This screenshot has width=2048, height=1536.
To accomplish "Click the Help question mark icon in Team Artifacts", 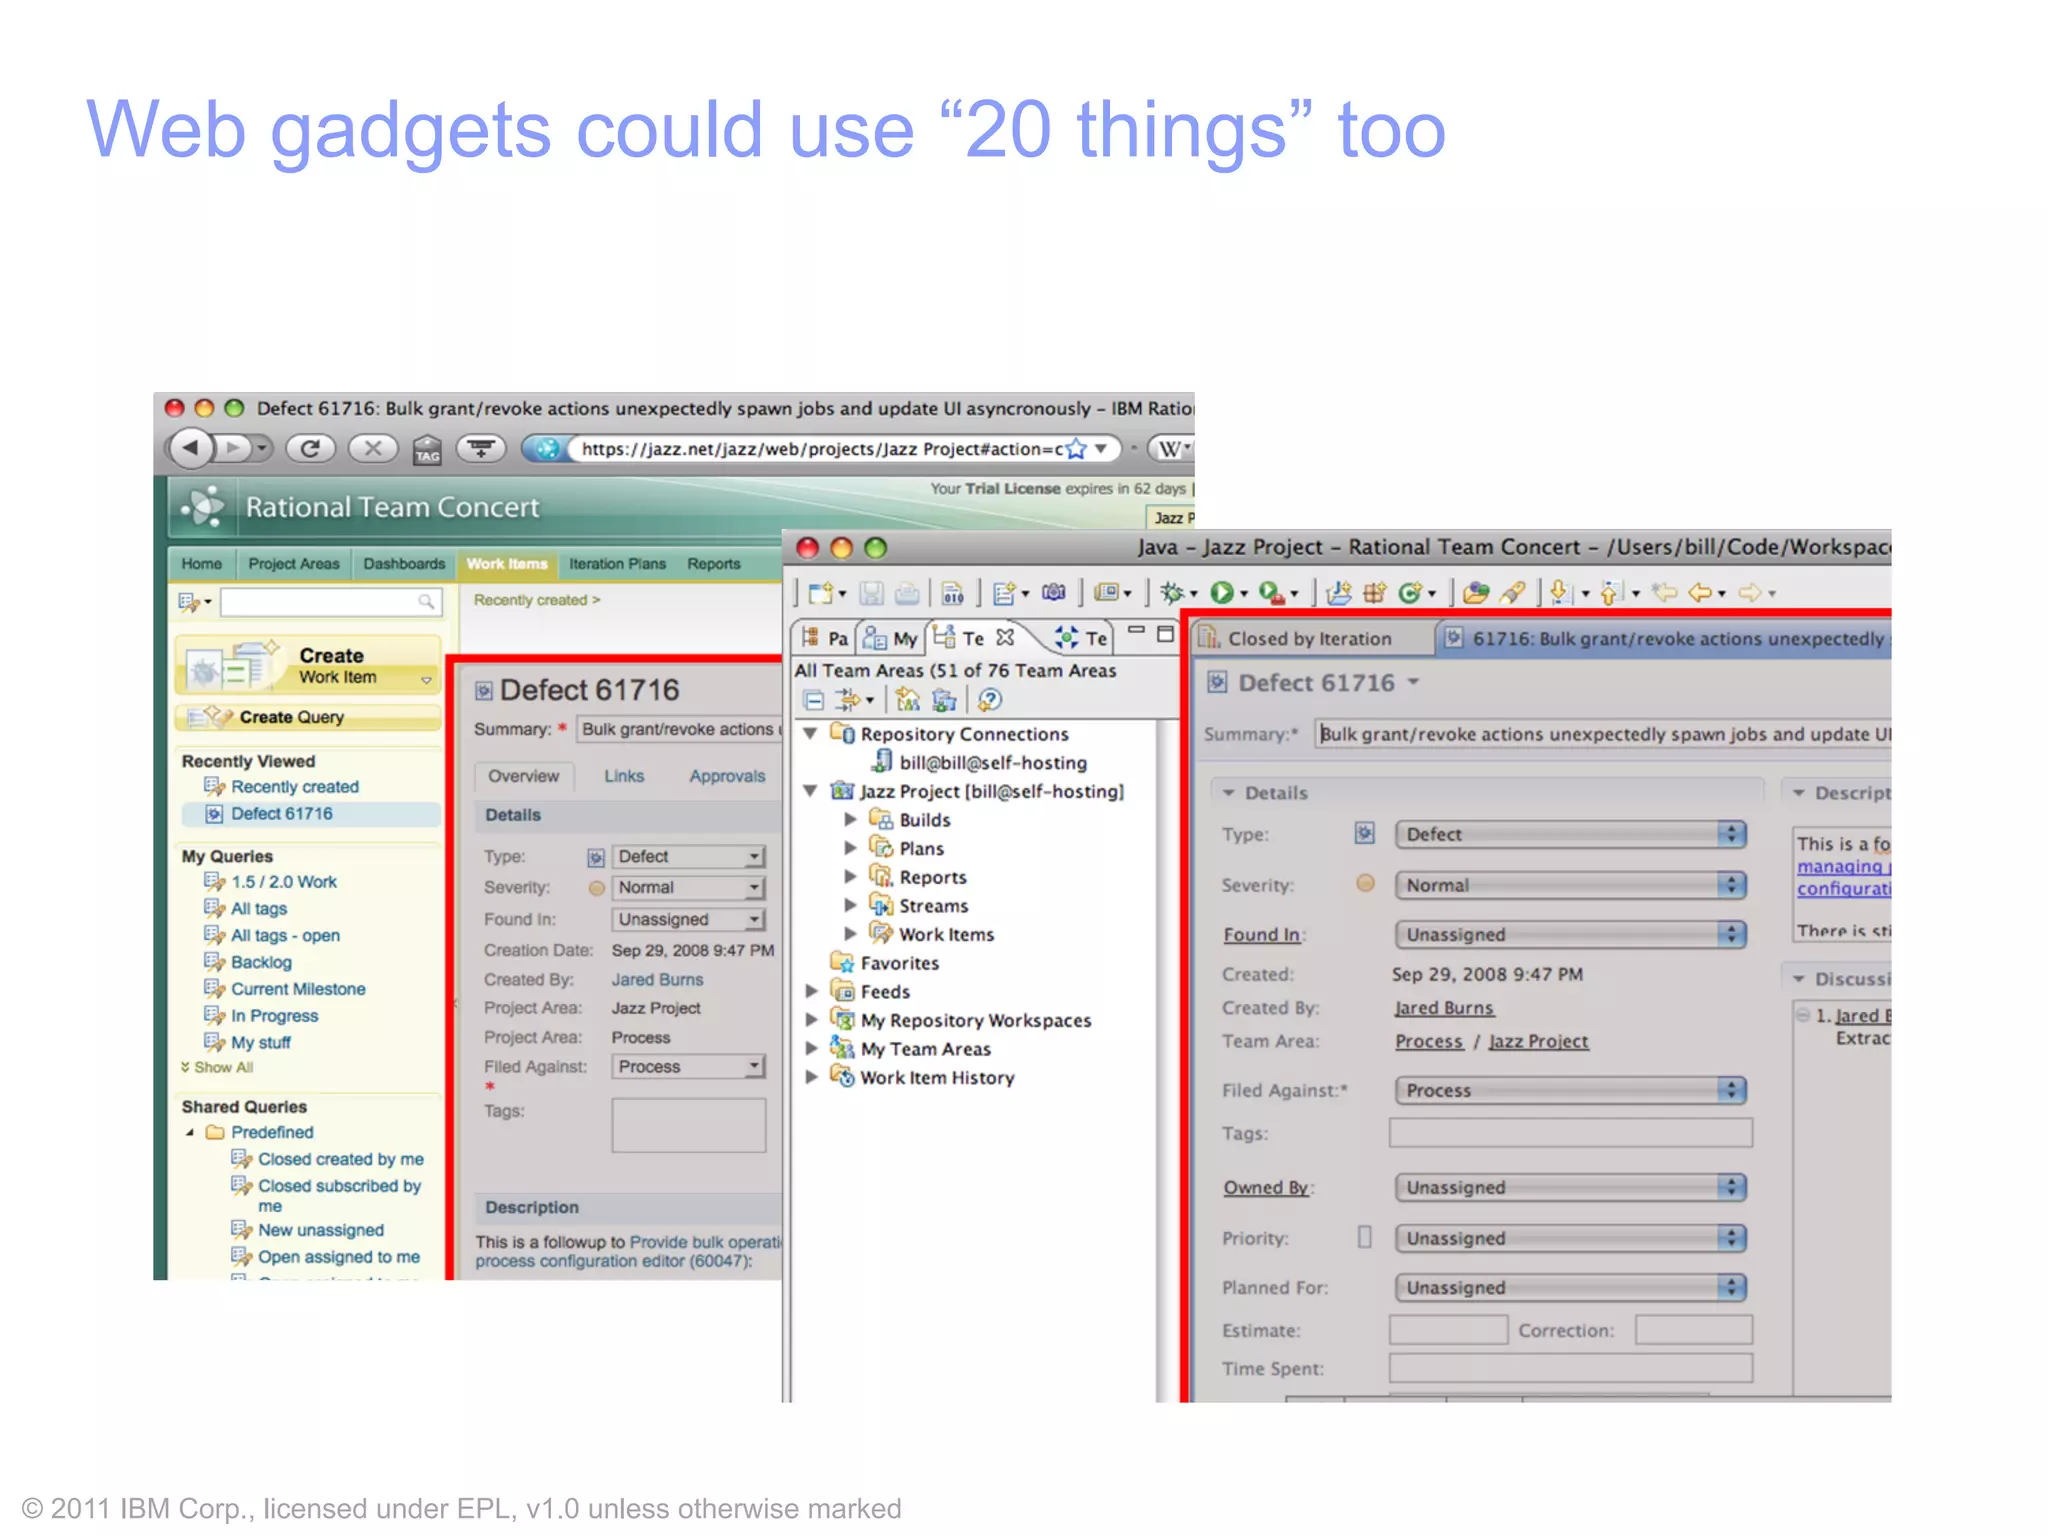I will tap(989, 700).
